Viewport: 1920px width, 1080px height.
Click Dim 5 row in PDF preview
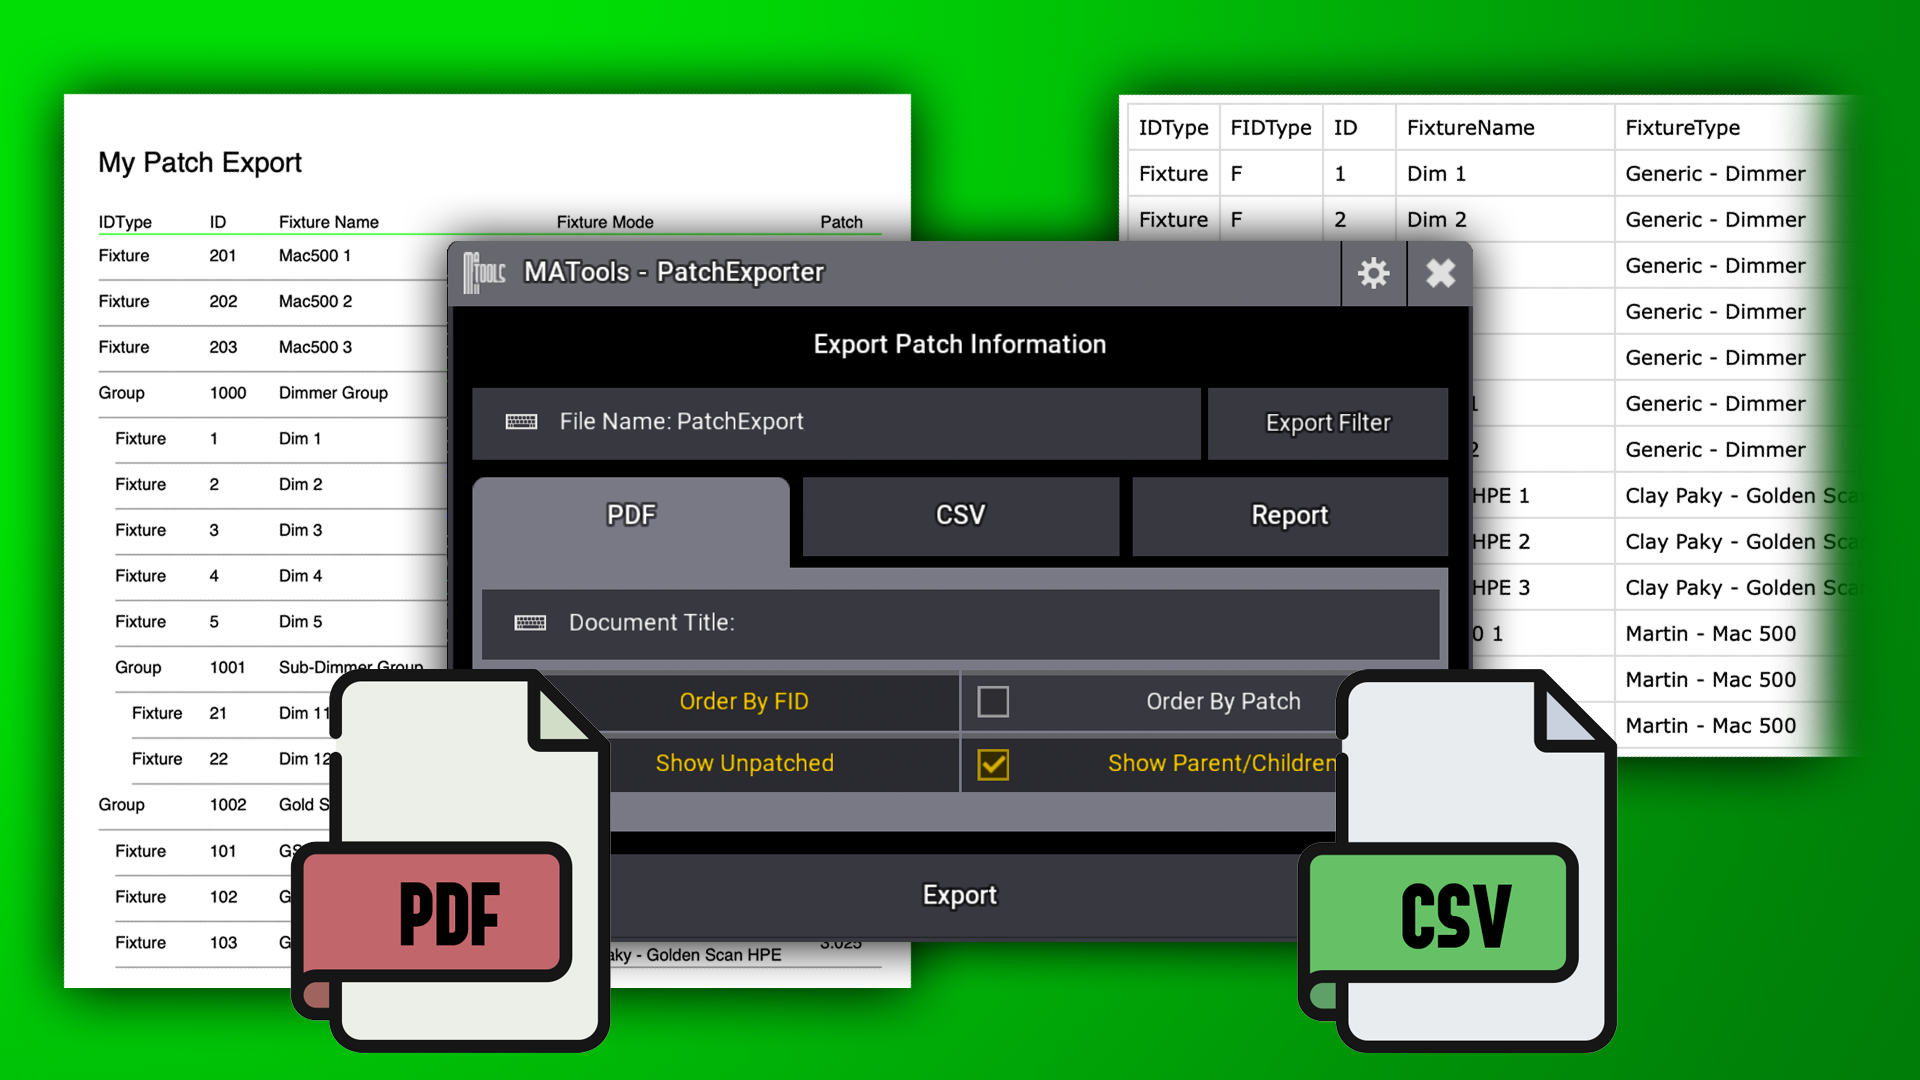click(280, 622)
